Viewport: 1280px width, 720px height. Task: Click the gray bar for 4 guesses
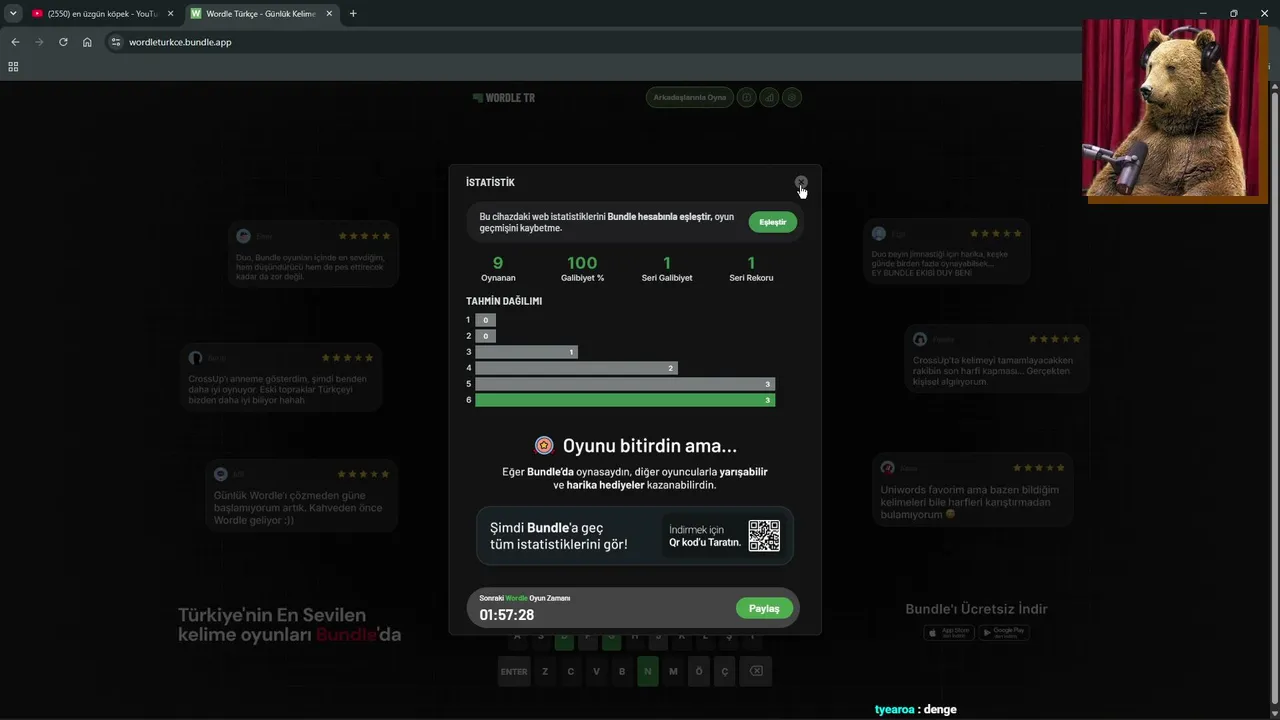click(576, 368)
